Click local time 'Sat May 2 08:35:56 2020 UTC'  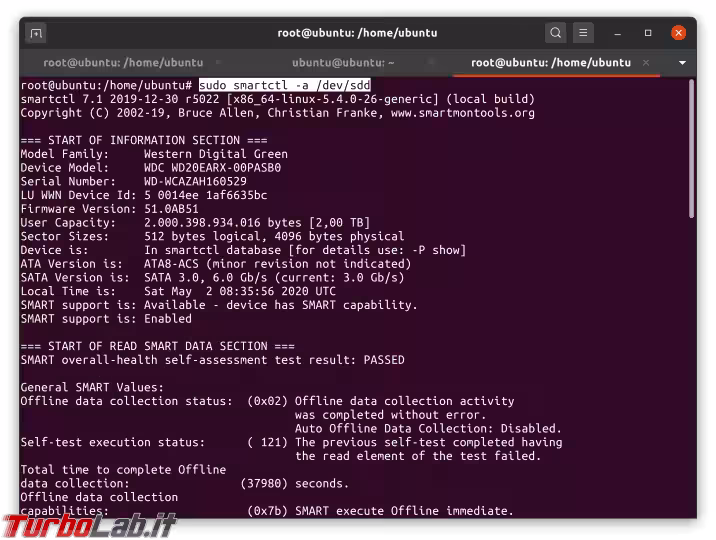point(240,291)
